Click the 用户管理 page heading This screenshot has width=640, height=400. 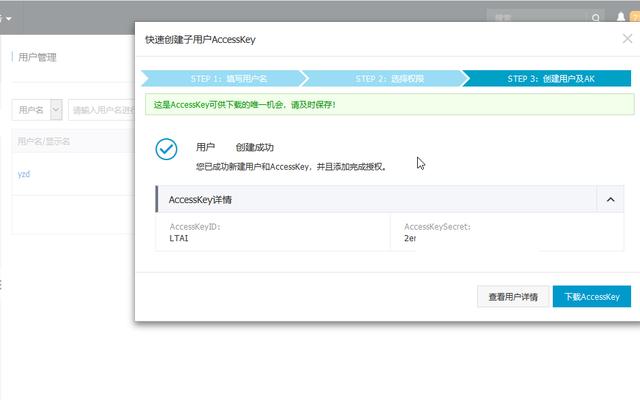(x=38, y=57)
